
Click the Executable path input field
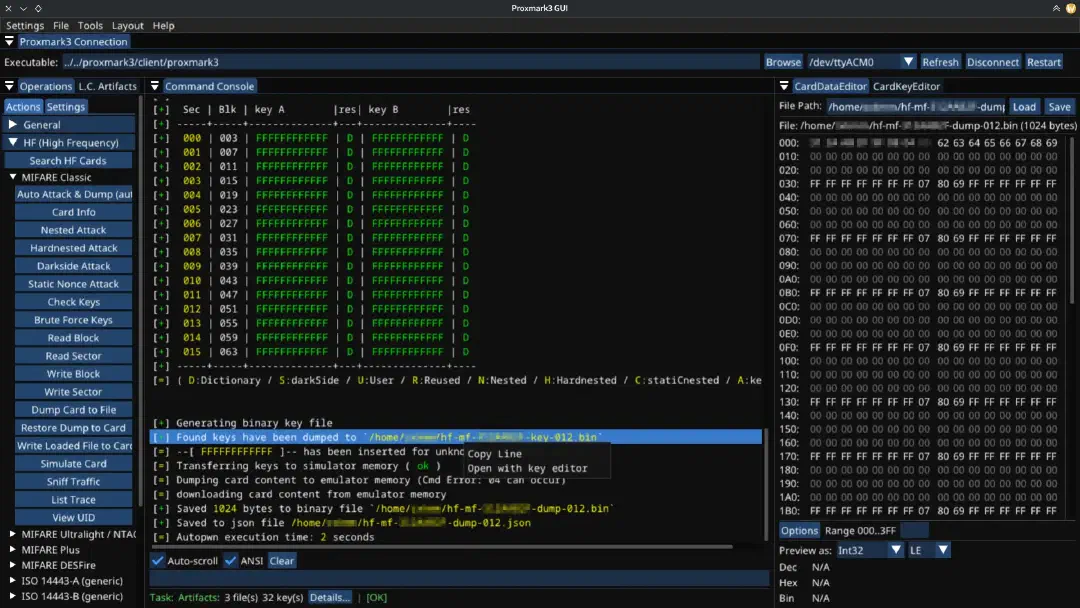point(411,62)
